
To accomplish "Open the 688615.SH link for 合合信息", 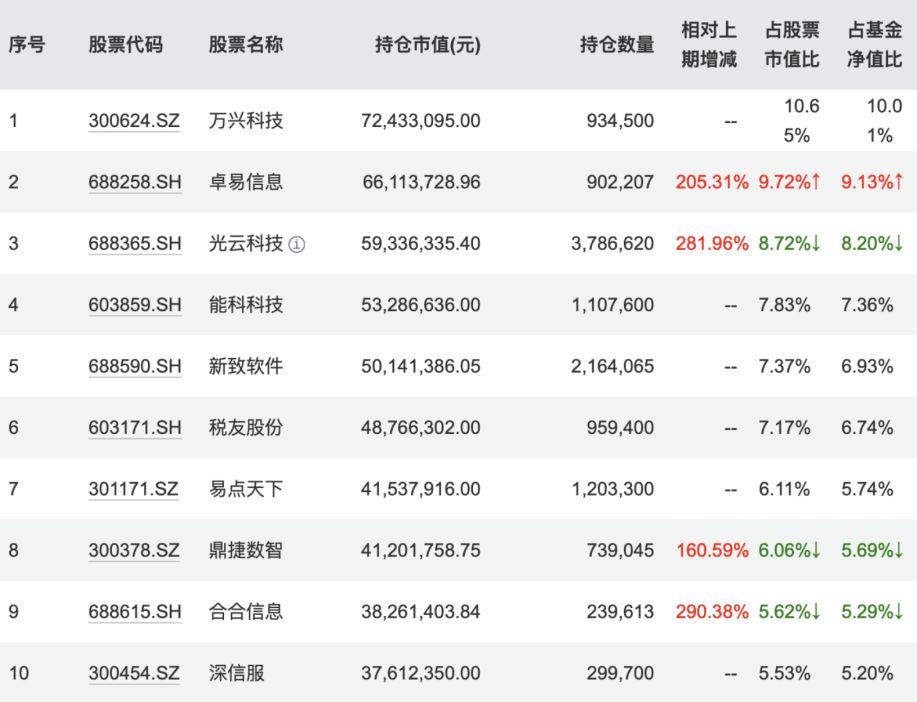I will 135,610.
